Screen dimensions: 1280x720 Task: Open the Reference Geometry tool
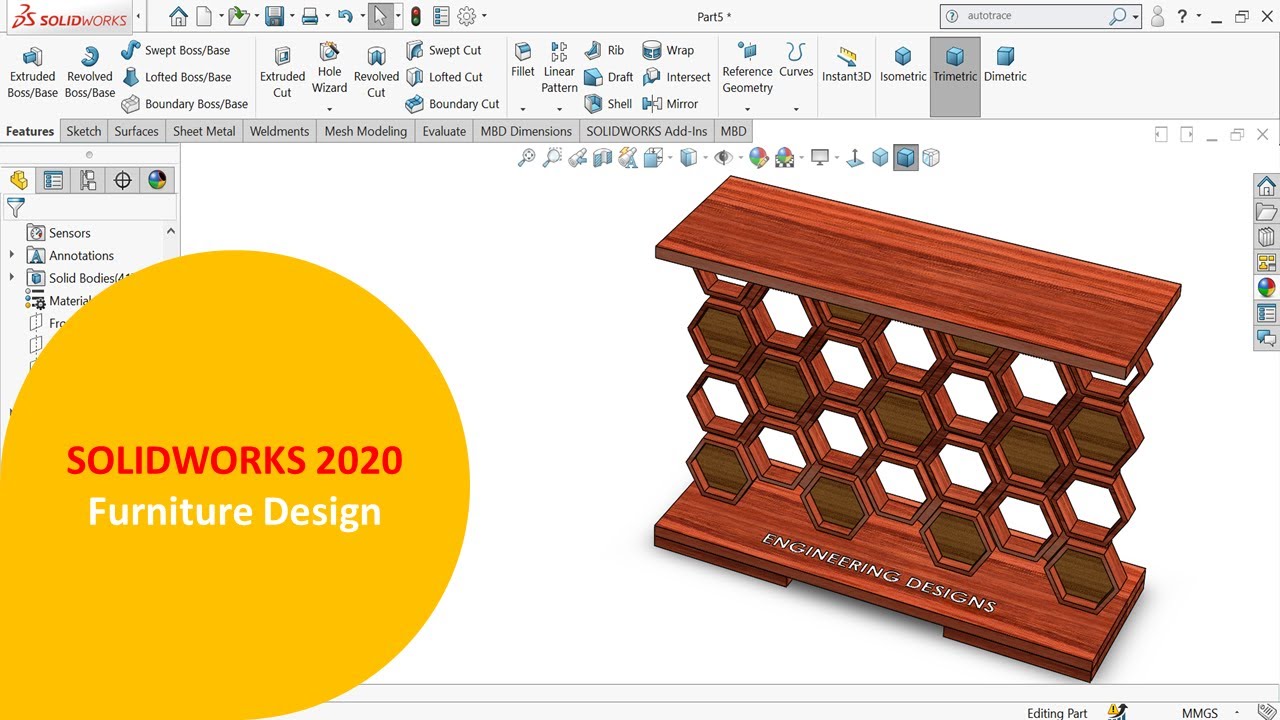[747, 68]
